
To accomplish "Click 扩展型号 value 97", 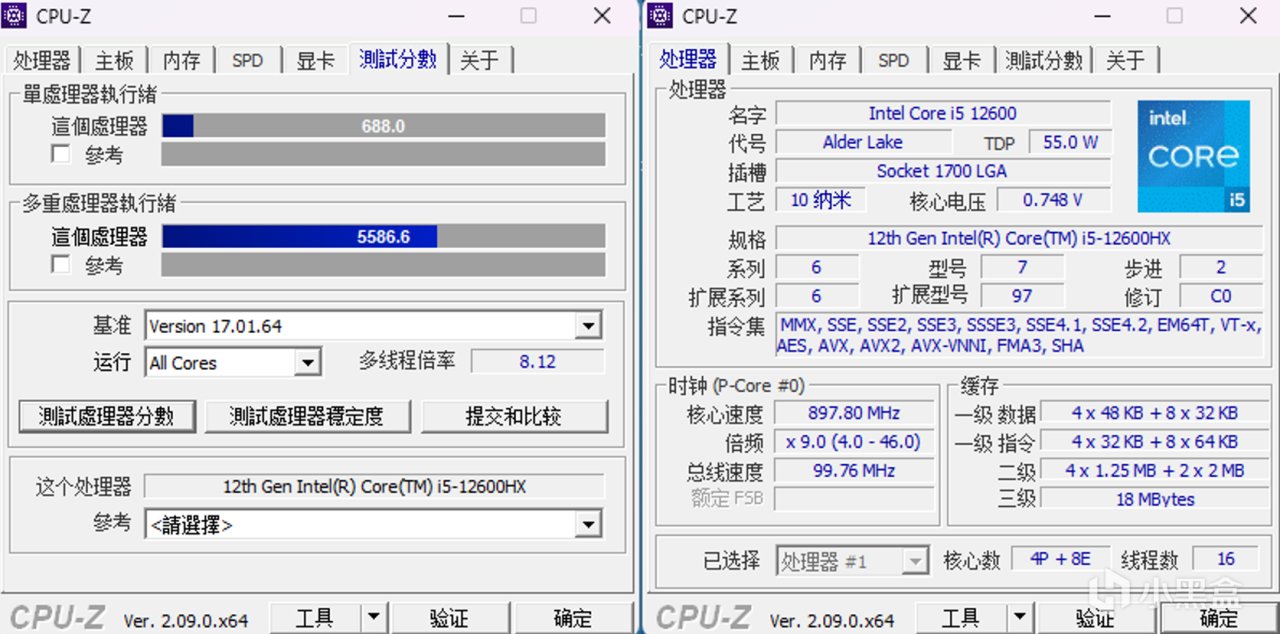I will coord(1022,296).
